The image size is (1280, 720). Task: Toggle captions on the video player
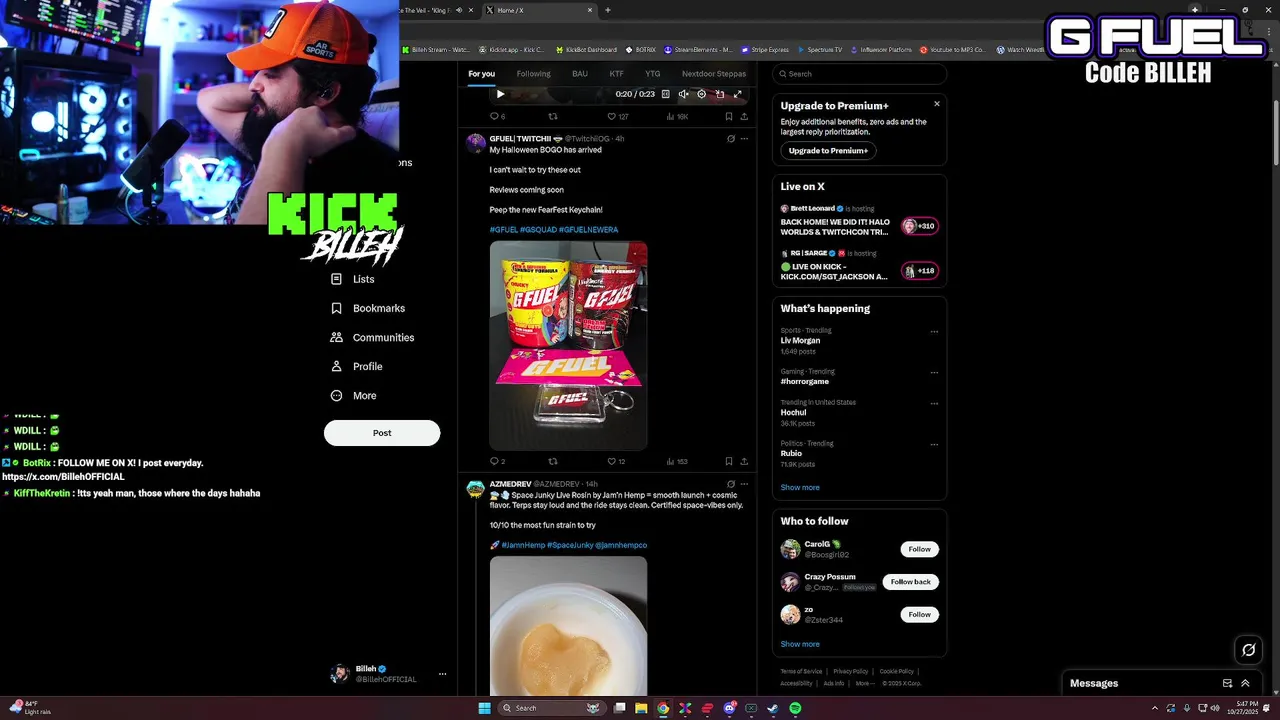point(666,94)
